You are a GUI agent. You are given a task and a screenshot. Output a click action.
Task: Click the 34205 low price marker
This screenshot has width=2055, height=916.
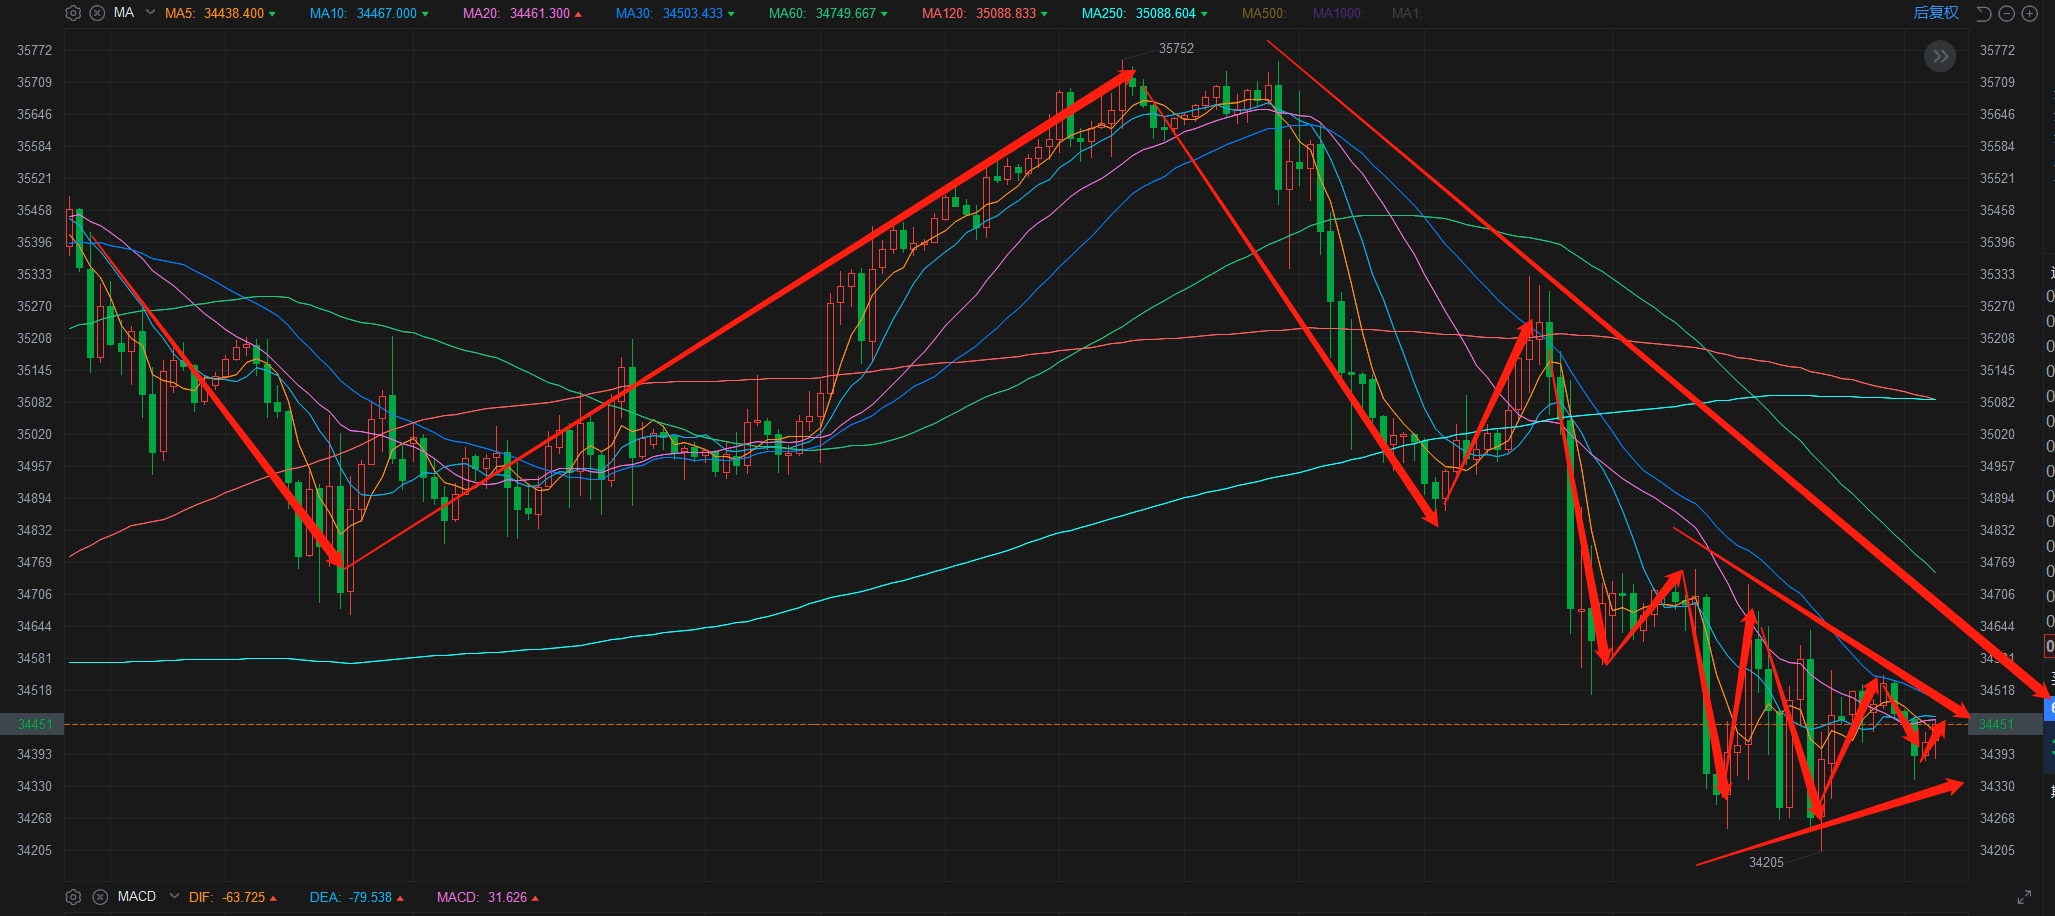click(x=1766, y=862)
